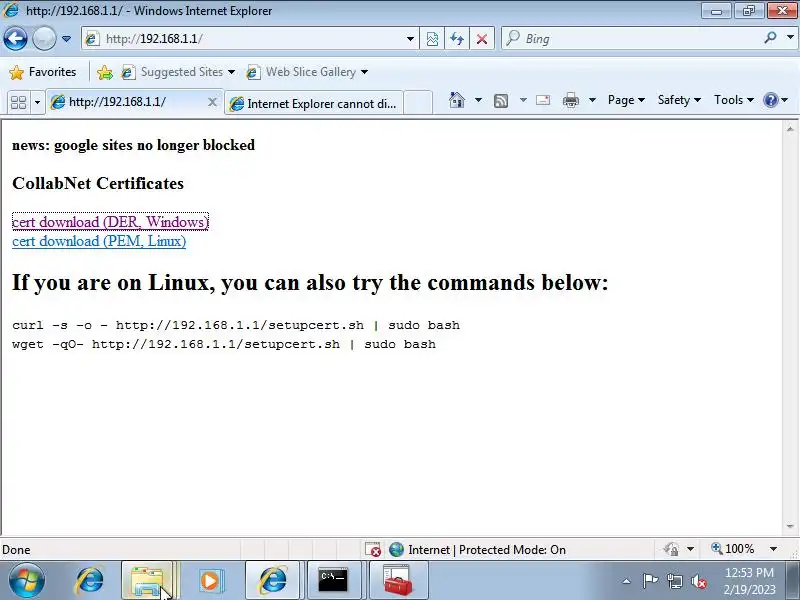Click the red toolbox taskbar icon
Screen dimensions: 800x600
tap(398, 581)
